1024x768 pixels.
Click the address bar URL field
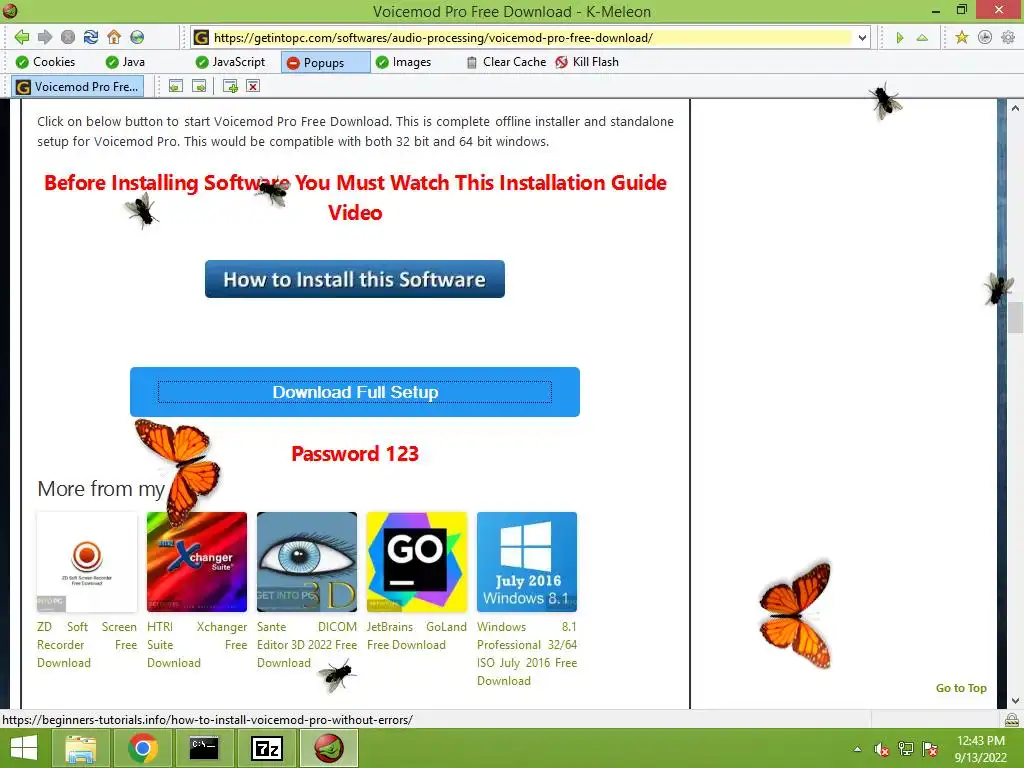coord(532,38)
